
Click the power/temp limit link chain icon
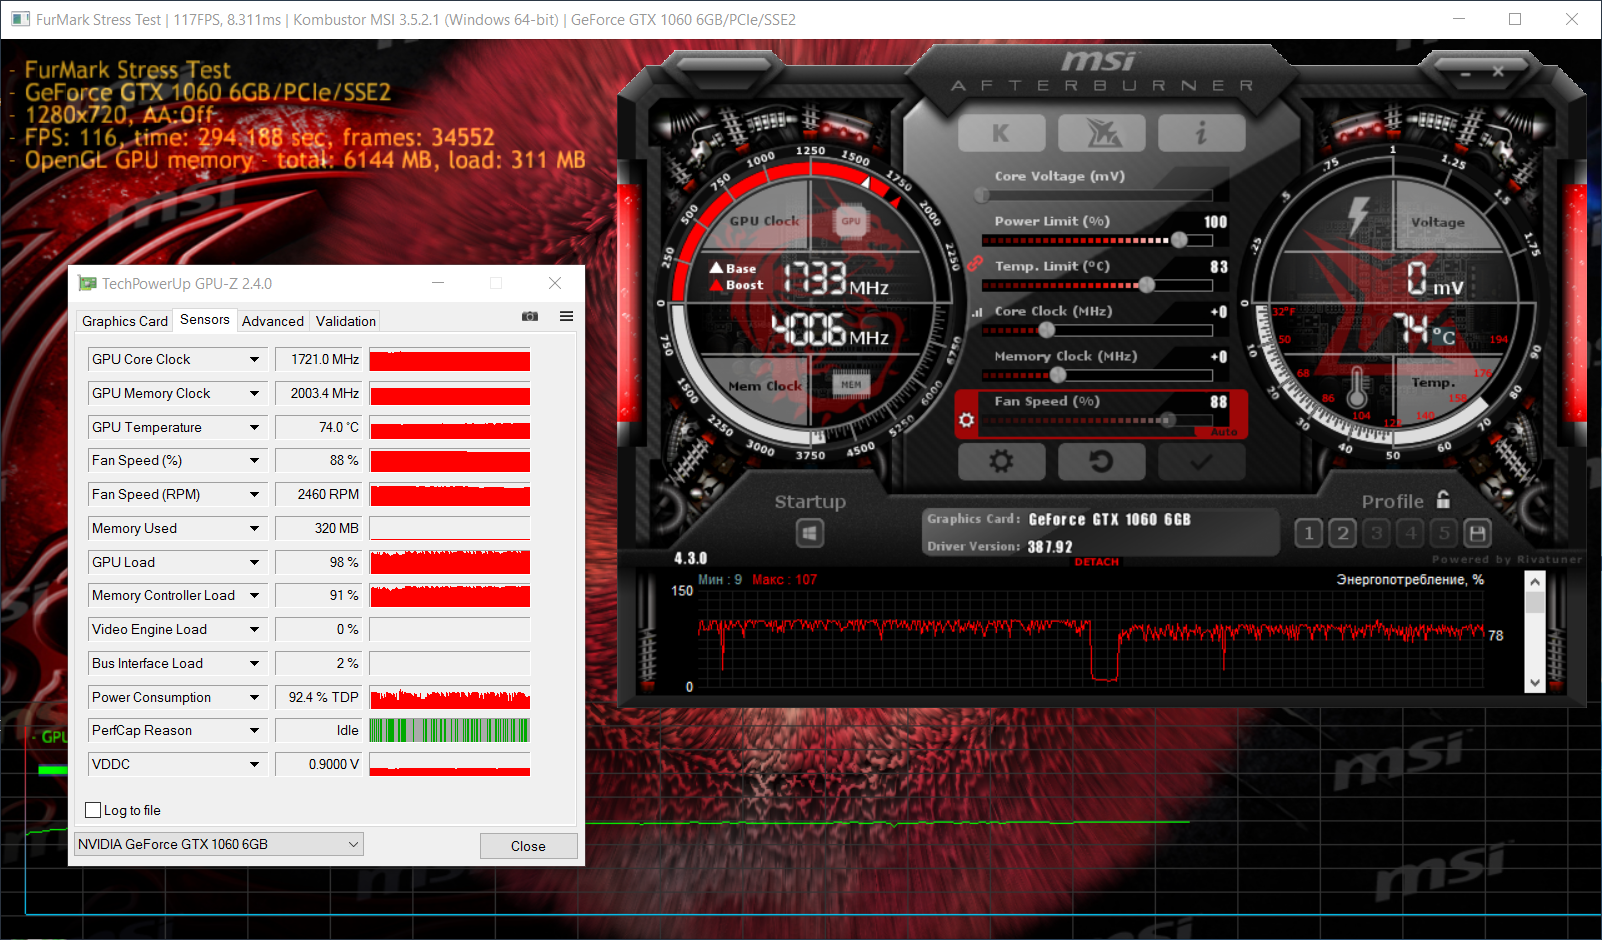[x=975, y=262]
